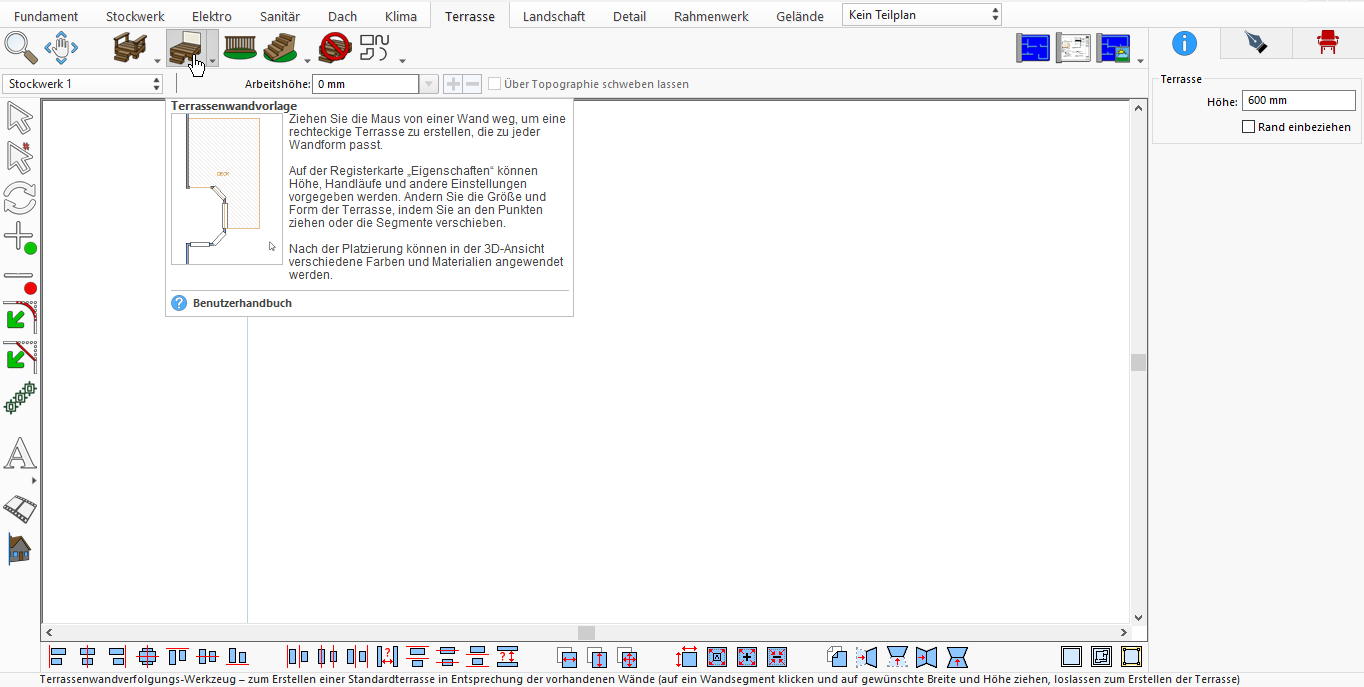Align left edges in bottom toolbar
Viewport: 1364px width, 687px height.
(58, 657)
